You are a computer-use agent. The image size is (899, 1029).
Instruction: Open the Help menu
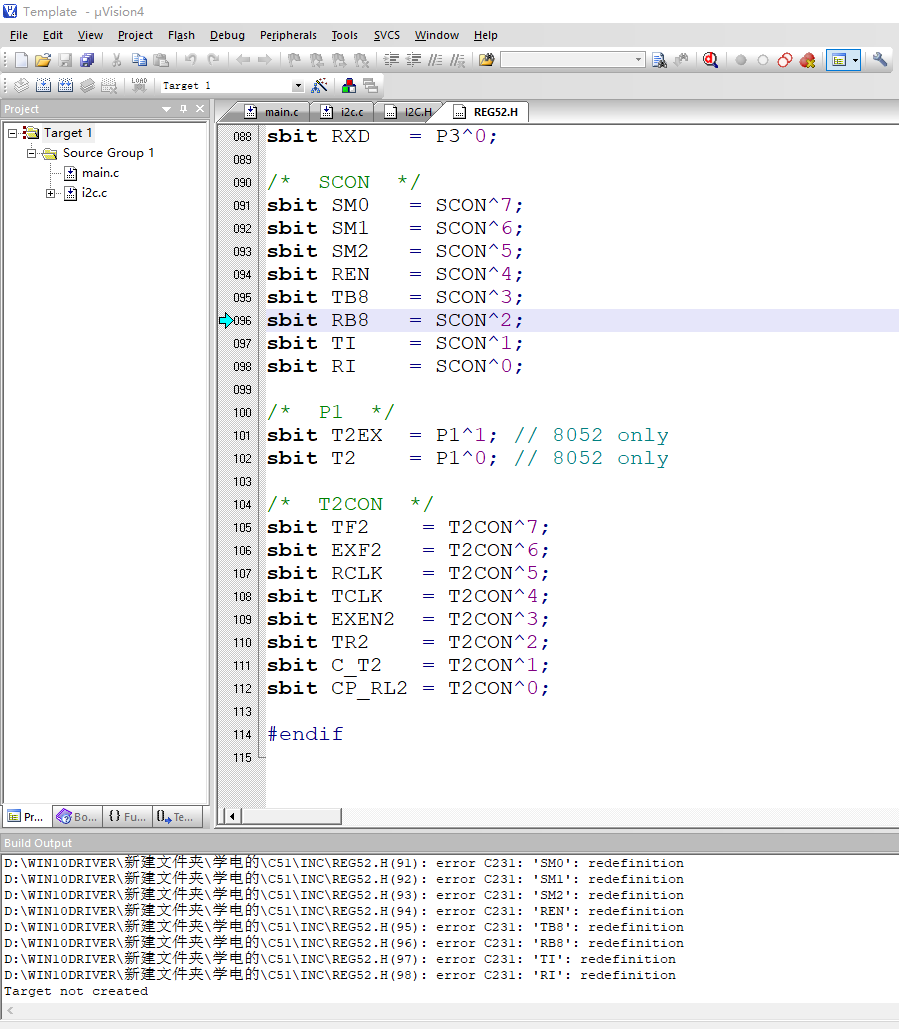486,35
